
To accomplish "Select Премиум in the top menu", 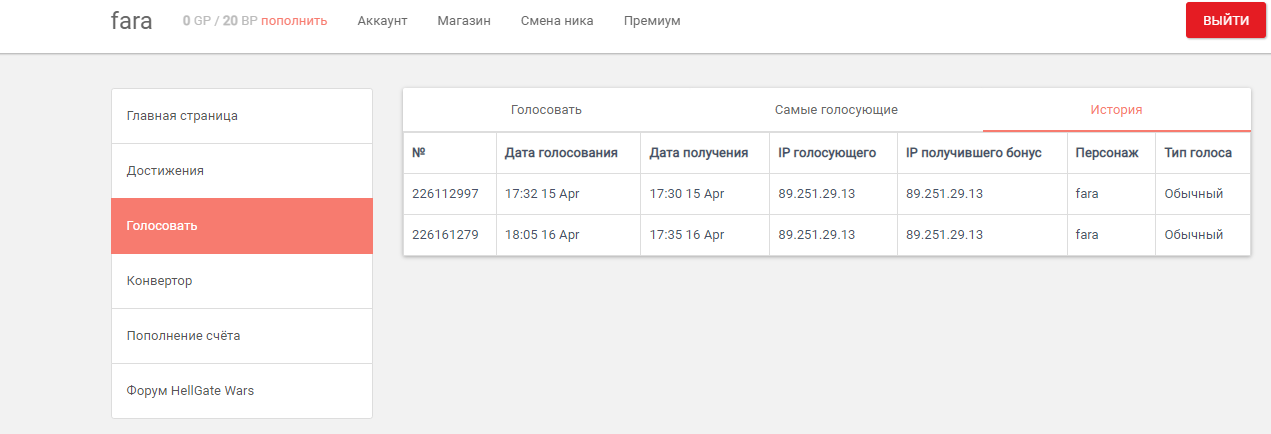I will tap(652, 21).
